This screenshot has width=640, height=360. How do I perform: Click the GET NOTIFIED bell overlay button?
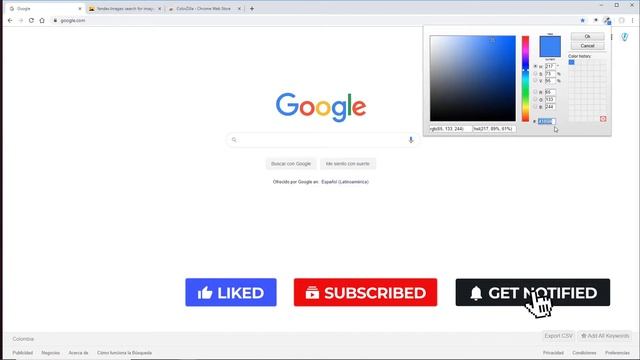[533, 292]
